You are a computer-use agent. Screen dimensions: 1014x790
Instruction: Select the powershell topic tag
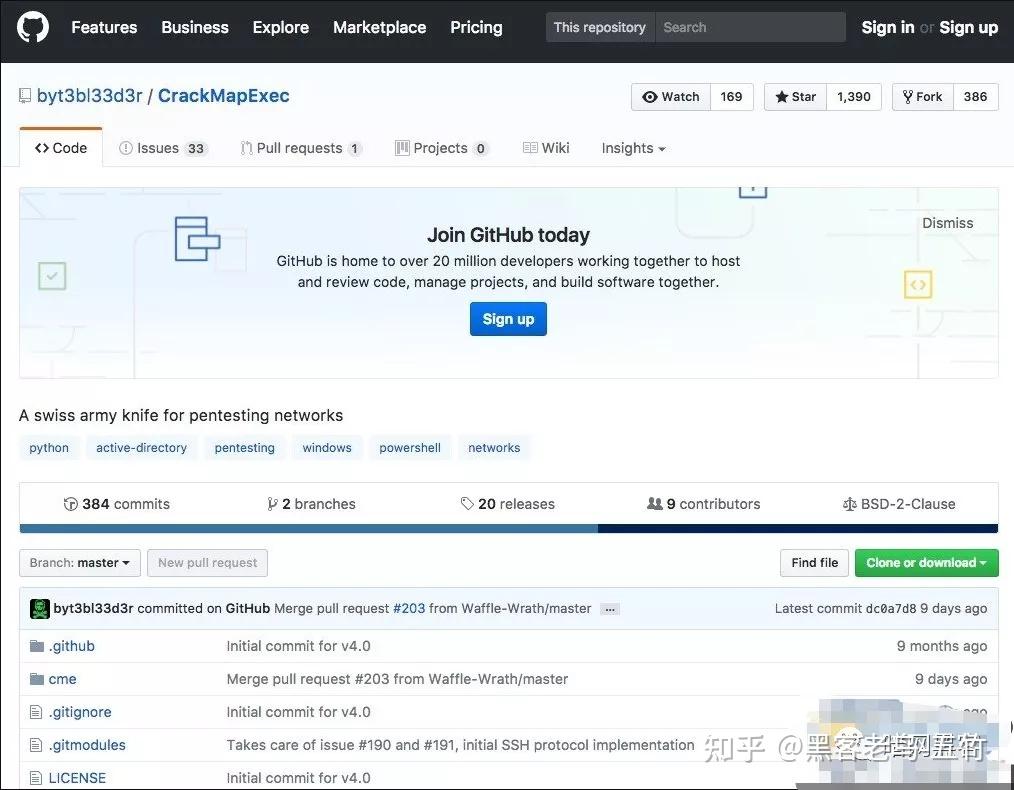pyautogui.click(x=410, y=447)
